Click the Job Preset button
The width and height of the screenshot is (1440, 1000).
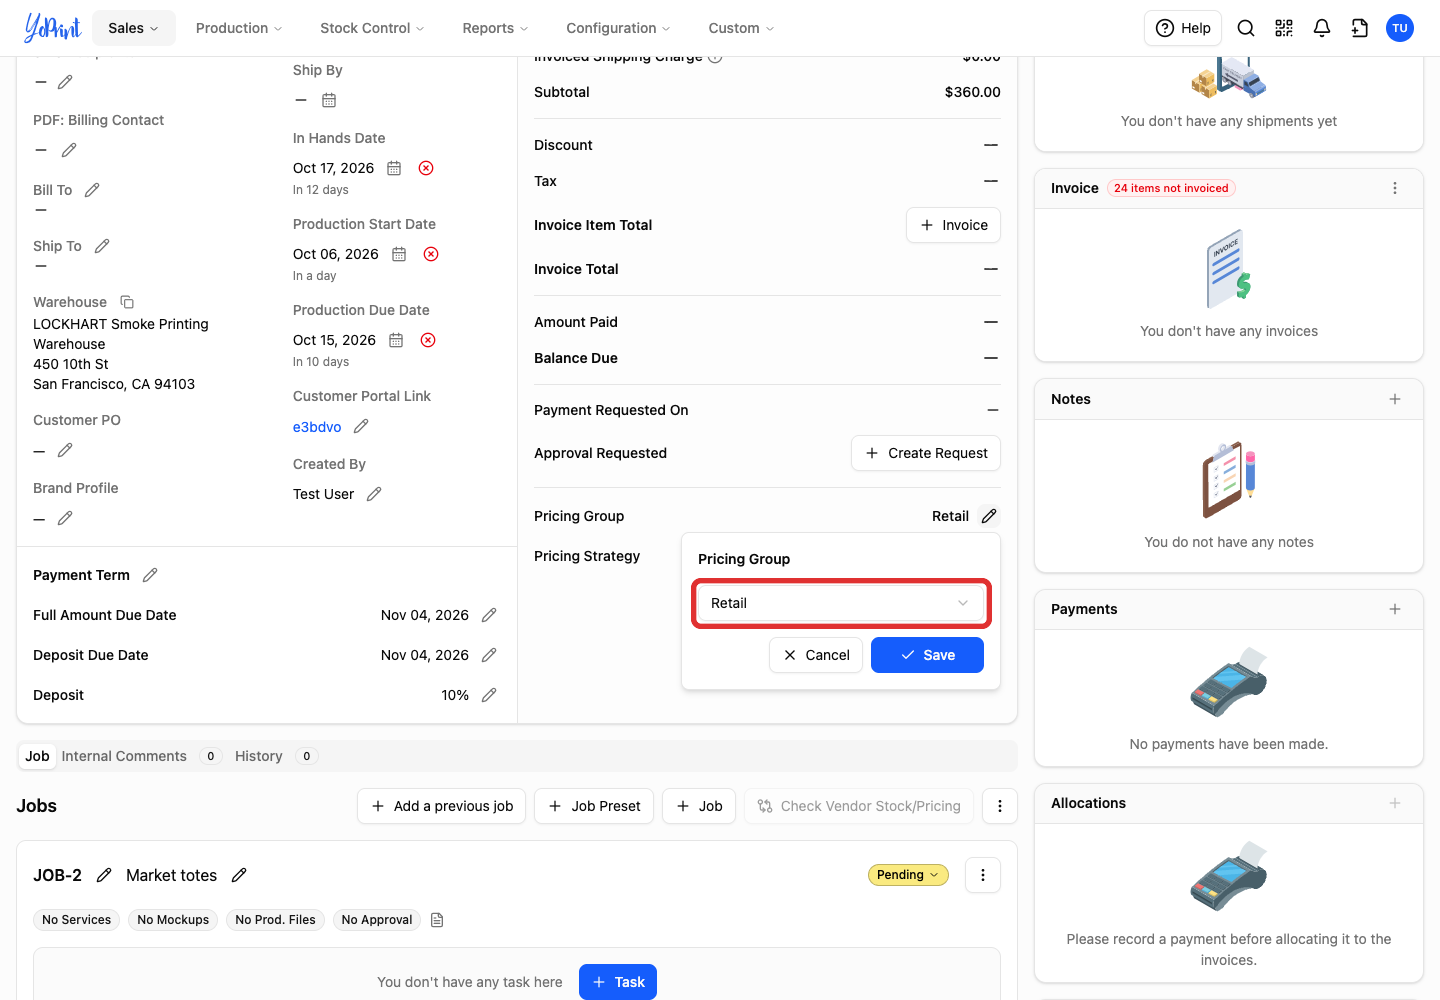coord(594,806)
